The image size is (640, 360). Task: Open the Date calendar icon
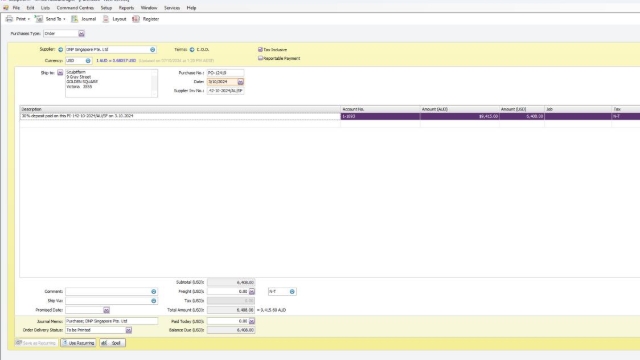[240, 82]
